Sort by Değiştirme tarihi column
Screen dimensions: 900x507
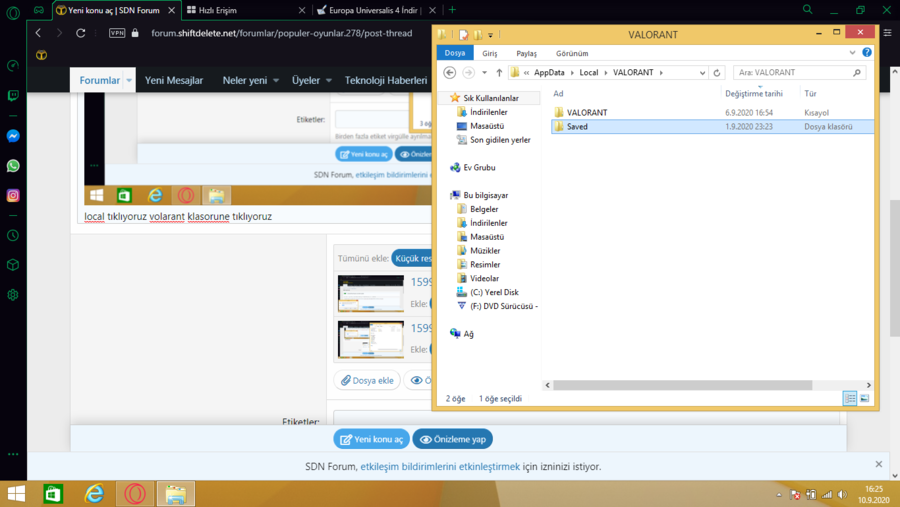[754, 94]
